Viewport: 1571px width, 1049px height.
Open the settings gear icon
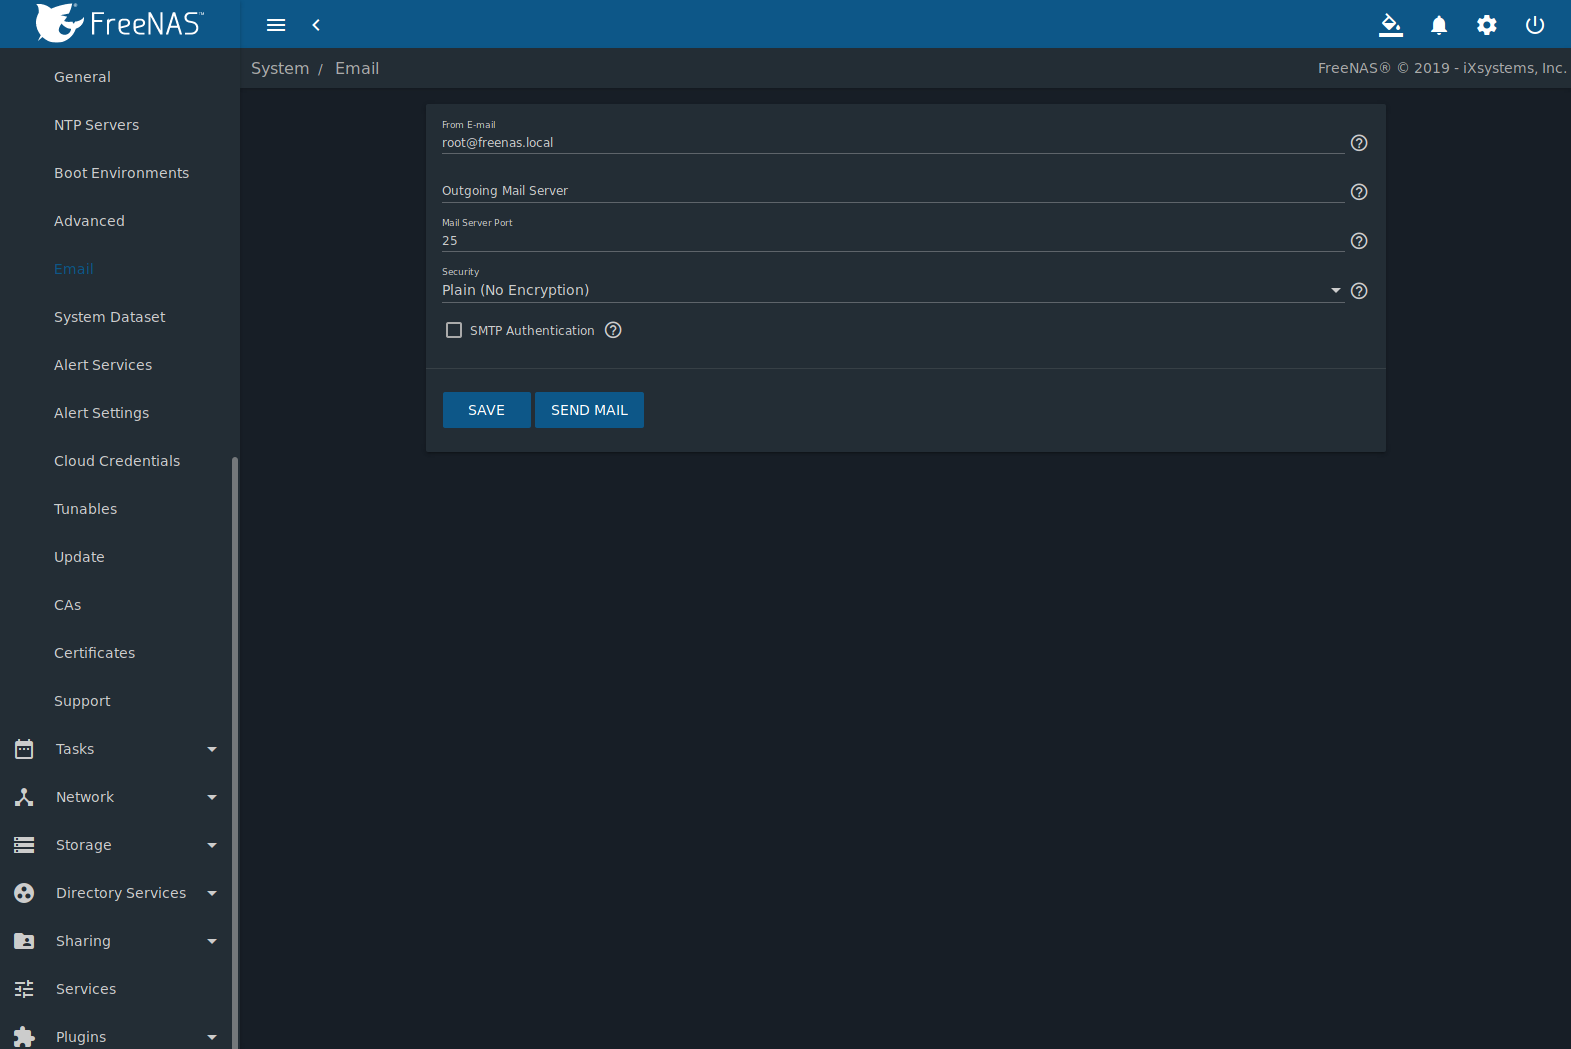pyautogui.click(x=1487, y=25)
